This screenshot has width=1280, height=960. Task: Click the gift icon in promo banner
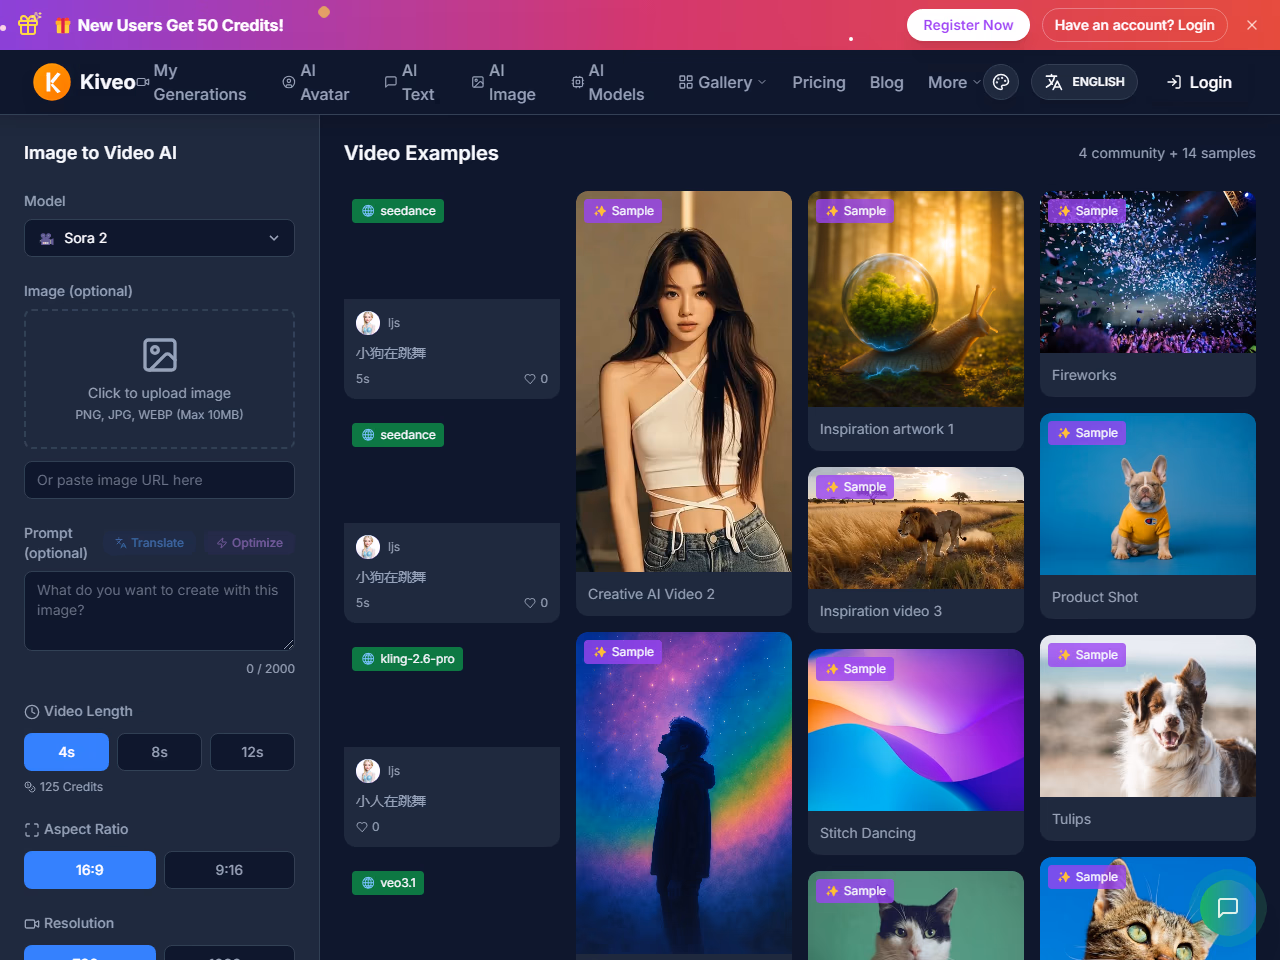[x=28, y=25]
